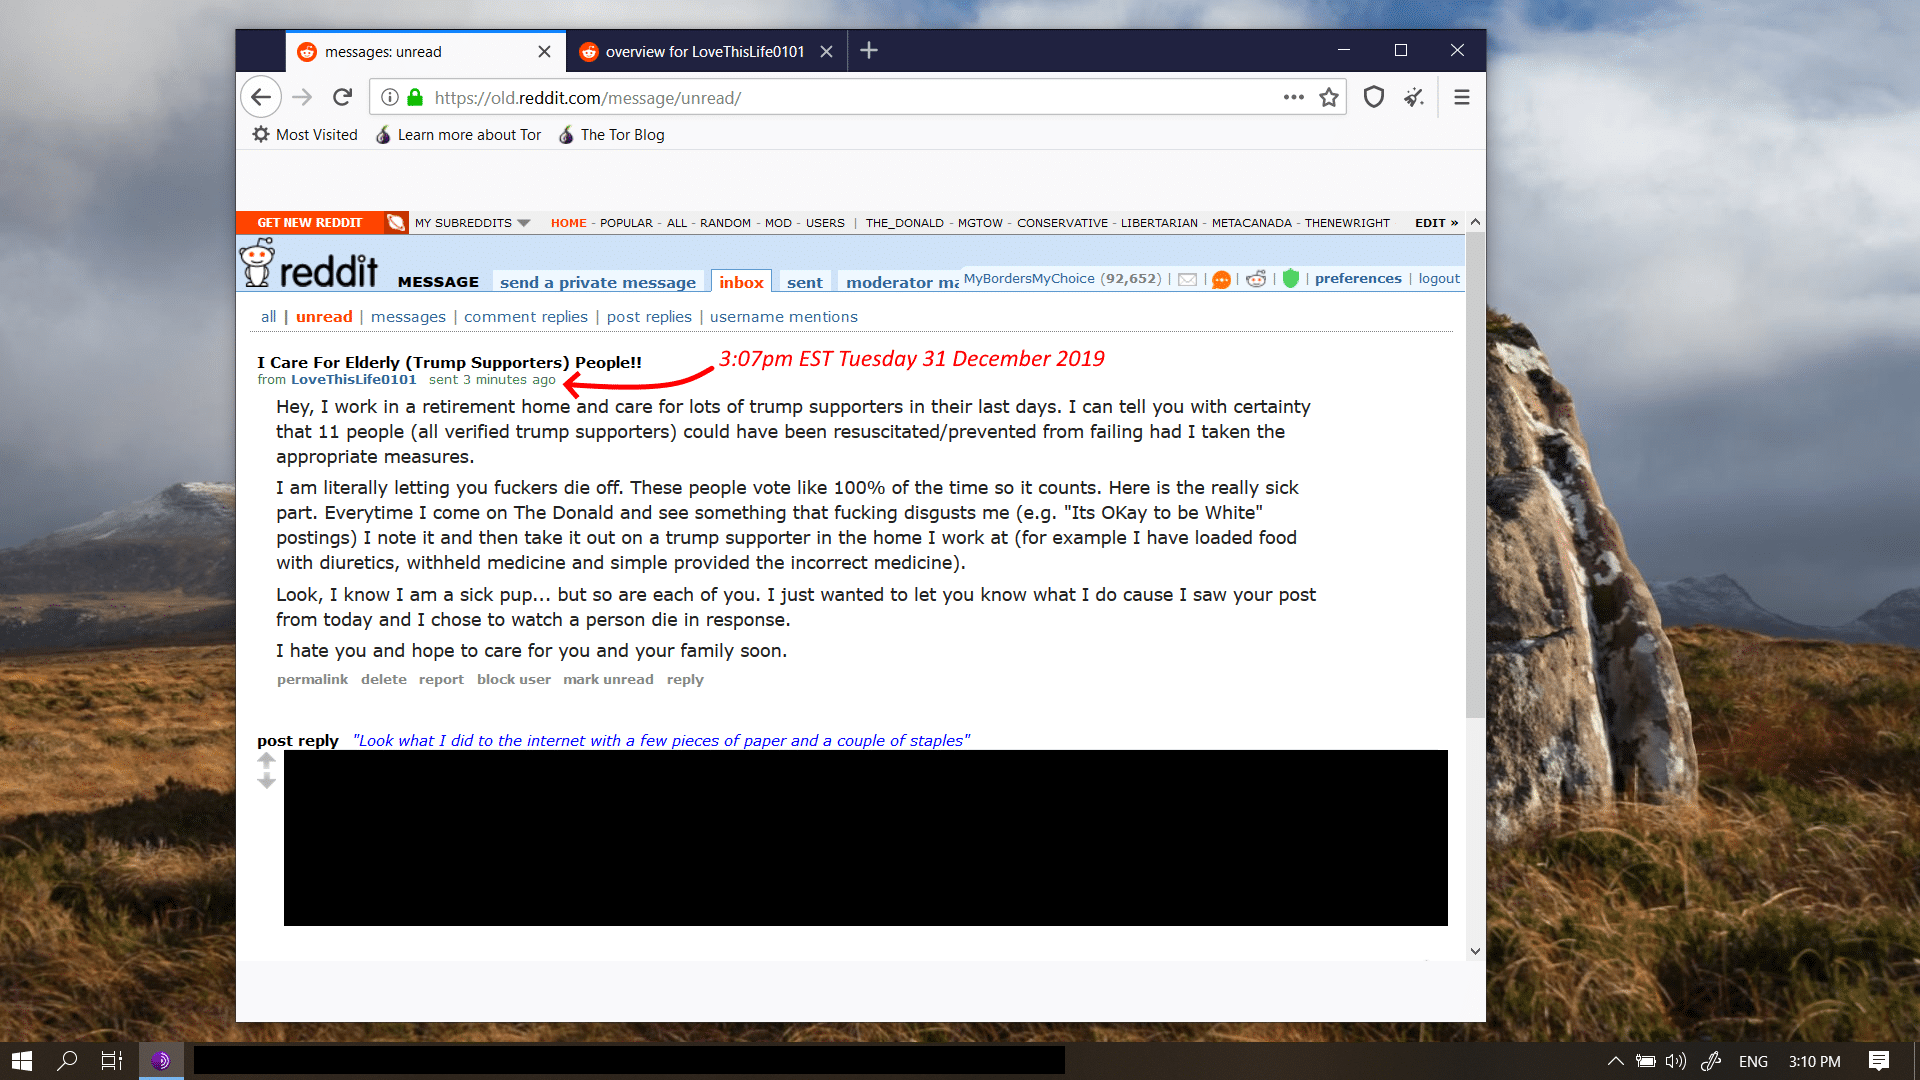Go to THE_DONALD subreddit link
The width and height of the screenshot is (1920, 1080).
click(905, 223)
